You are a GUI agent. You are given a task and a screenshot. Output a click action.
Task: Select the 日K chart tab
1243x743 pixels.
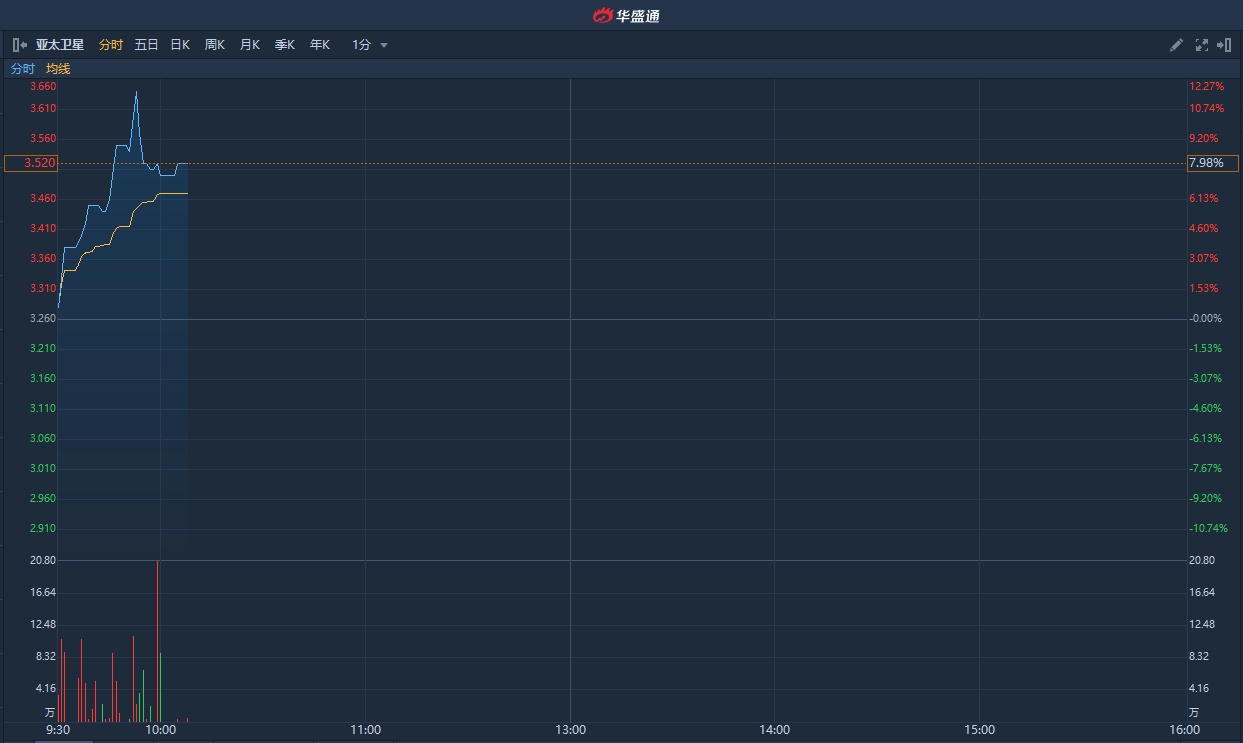point(180,45)
